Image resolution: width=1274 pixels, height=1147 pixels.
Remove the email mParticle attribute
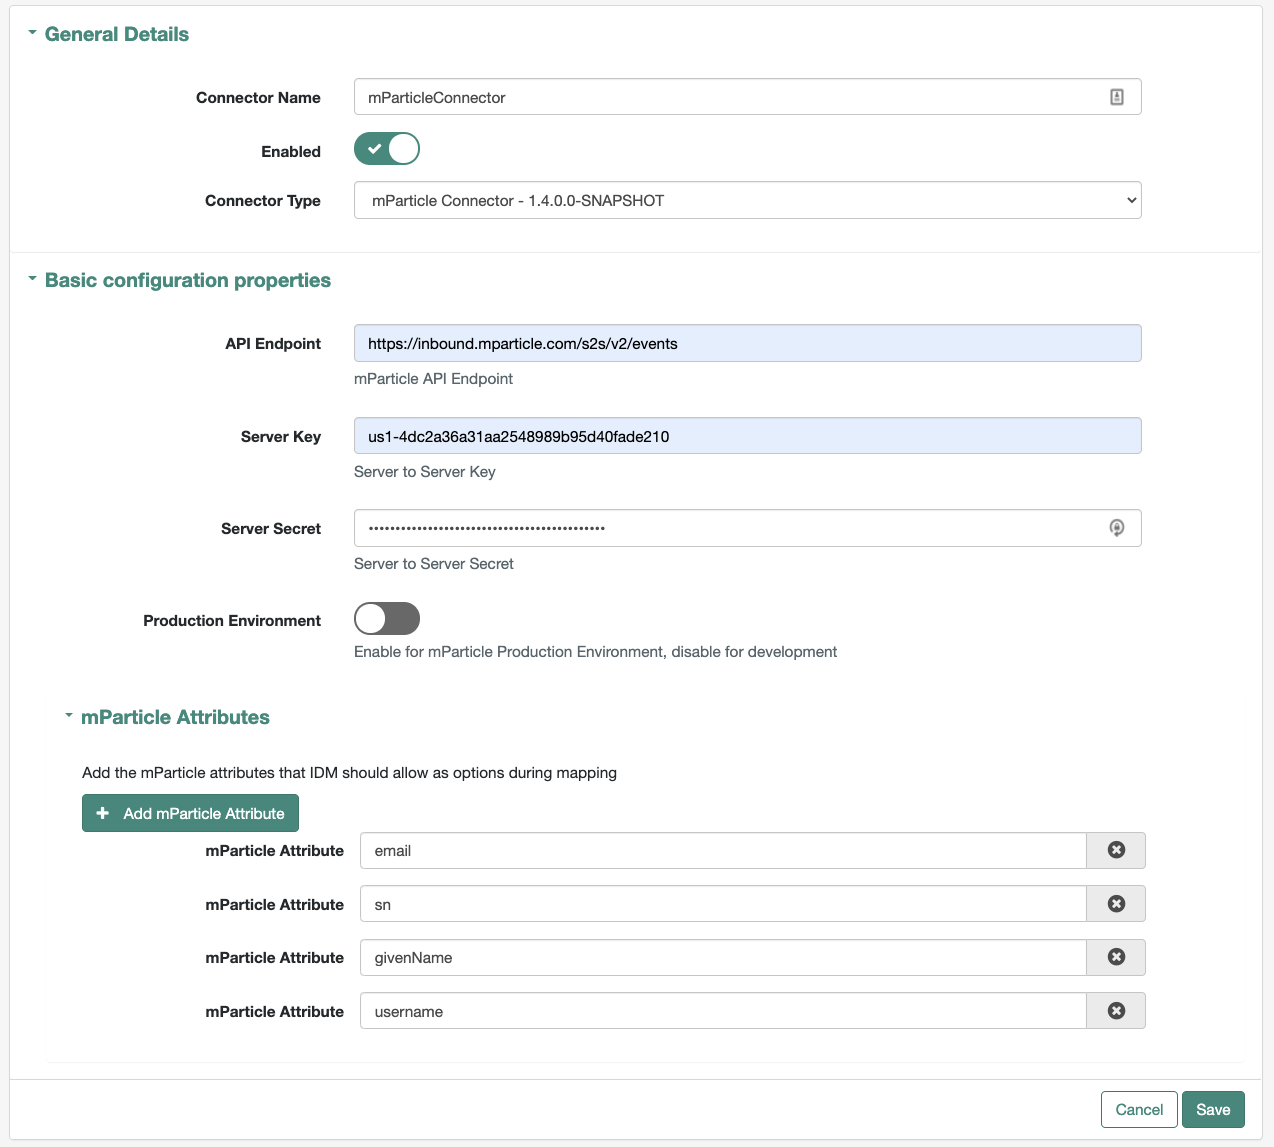pyautogui.click(x=1116, y=850)
